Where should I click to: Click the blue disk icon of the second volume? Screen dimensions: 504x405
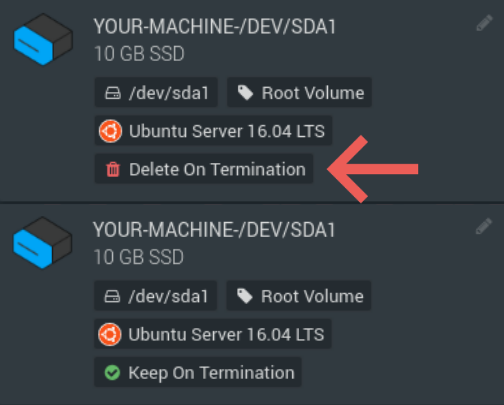(x=42, y=243)
